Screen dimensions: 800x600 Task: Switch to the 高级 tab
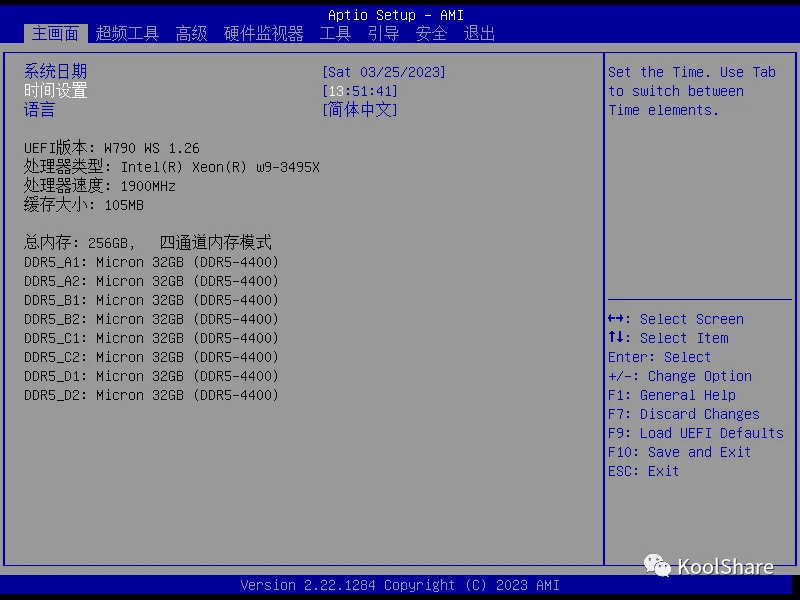[191, 34]
